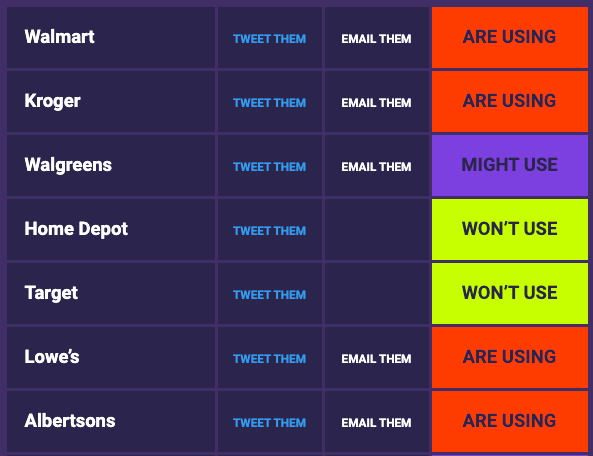This screenshot has height=456, width=593.
Task: Email Albertsons using Email Them link
Action: (x=376, y=422)
